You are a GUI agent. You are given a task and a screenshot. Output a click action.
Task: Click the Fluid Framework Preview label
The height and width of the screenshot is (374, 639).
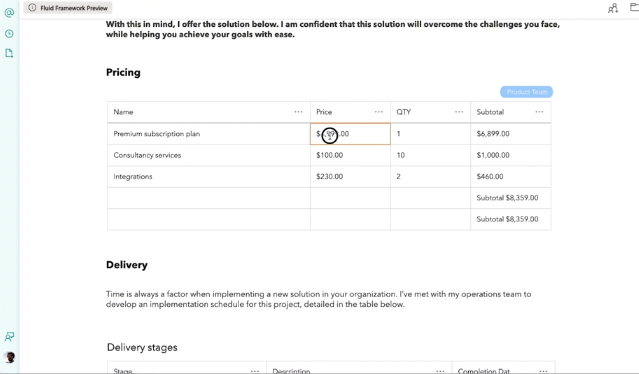(x=74, y=8)
